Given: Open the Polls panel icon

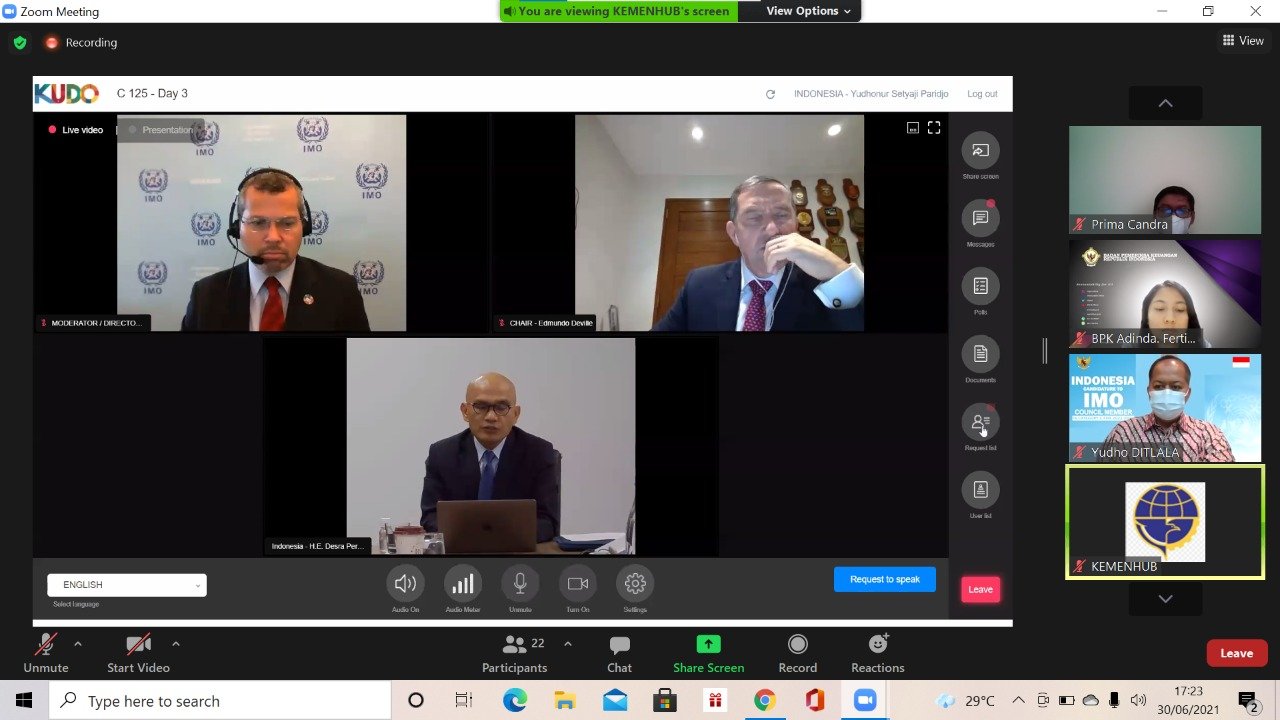Looking at the screenshot, I should coord(980,286).
